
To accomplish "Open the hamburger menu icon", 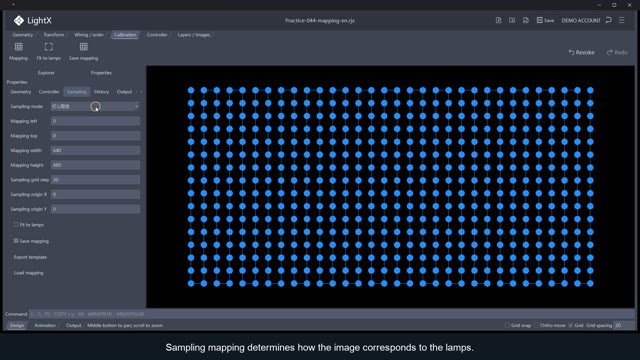I will pos(622,20).
